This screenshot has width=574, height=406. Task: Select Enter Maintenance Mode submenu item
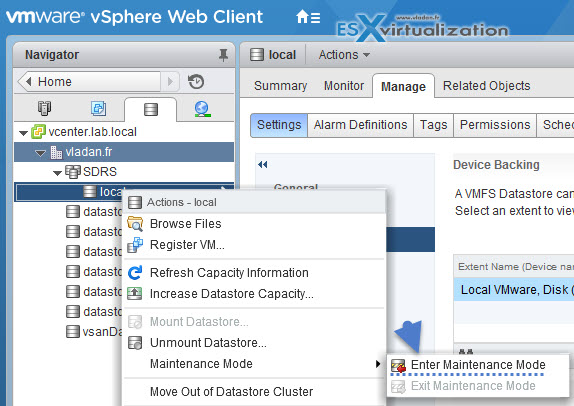[x=478, y=365]
